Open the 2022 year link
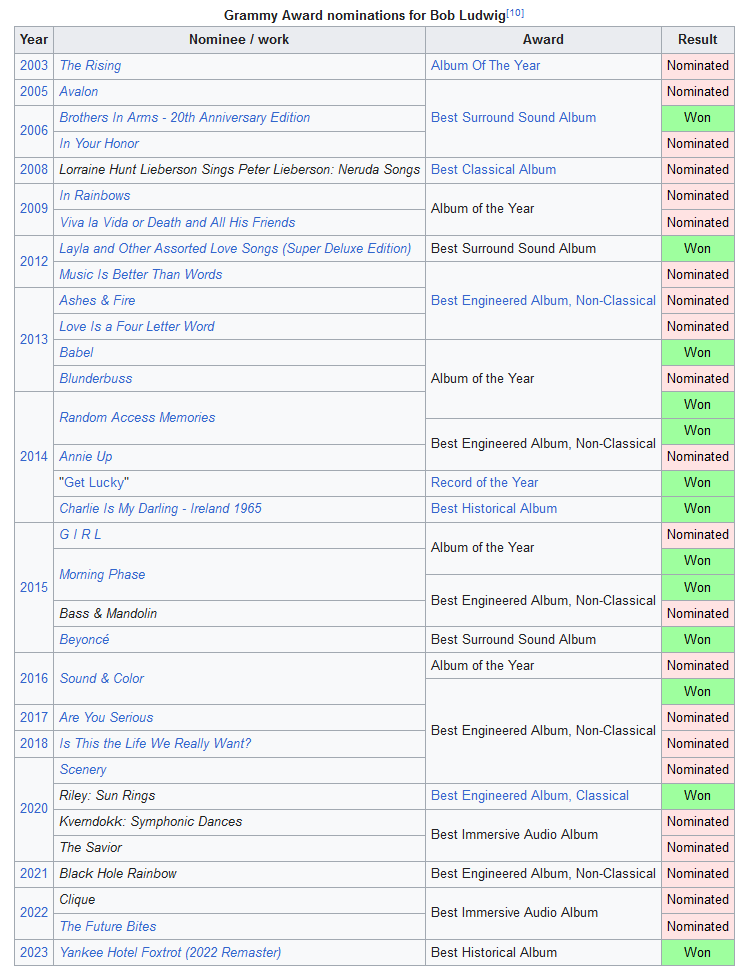 pyautogui.click(x=34, y=913)
